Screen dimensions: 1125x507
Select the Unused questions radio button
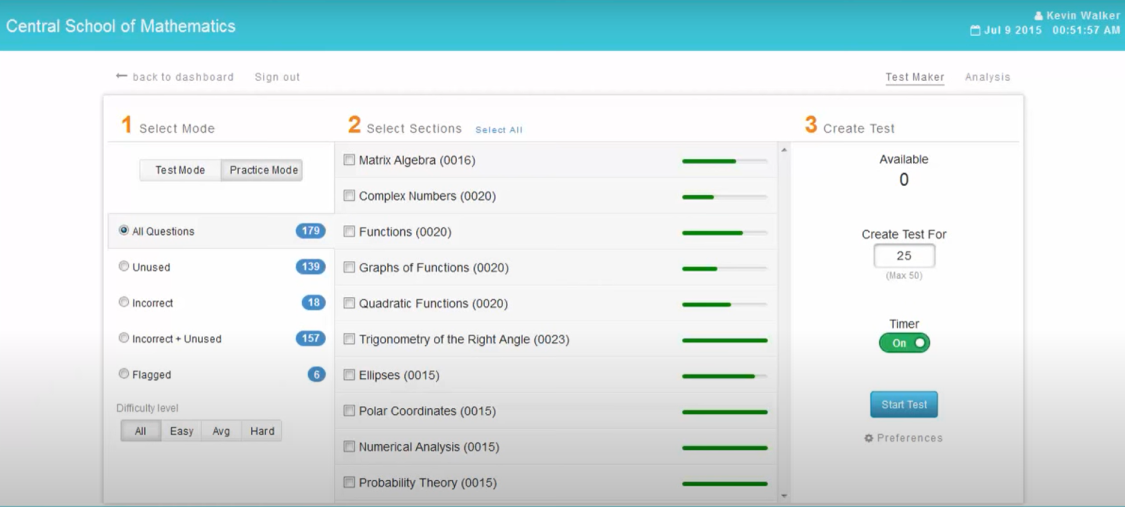124,267
